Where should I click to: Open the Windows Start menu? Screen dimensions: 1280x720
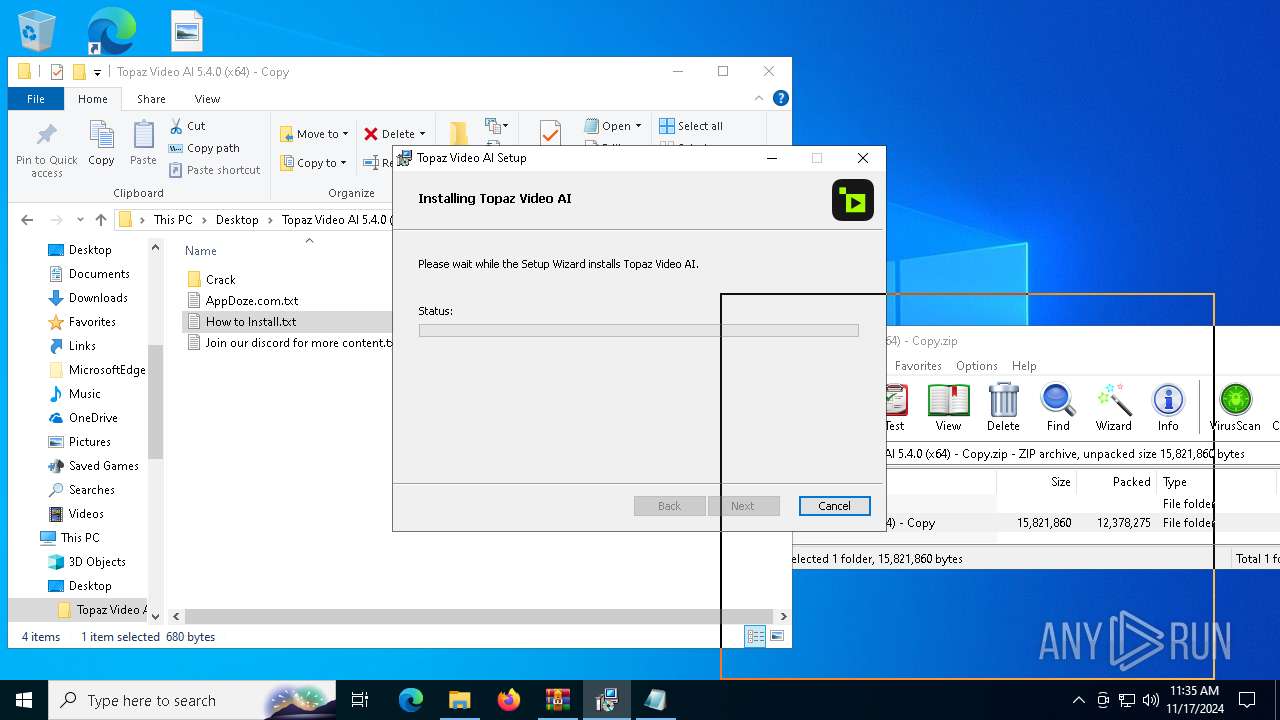[x=24, y=700]
